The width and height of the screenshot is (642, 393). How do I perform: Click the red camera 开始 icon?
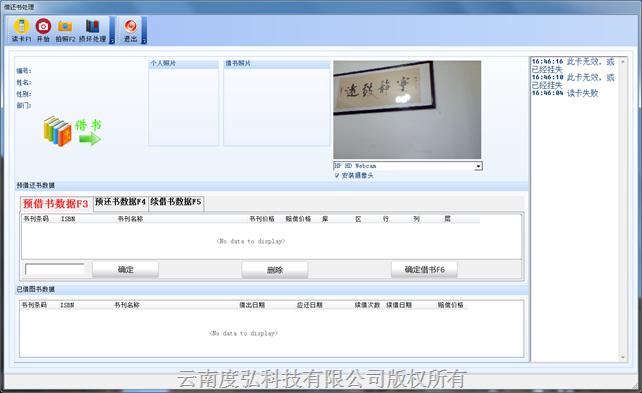coord(43,27)
